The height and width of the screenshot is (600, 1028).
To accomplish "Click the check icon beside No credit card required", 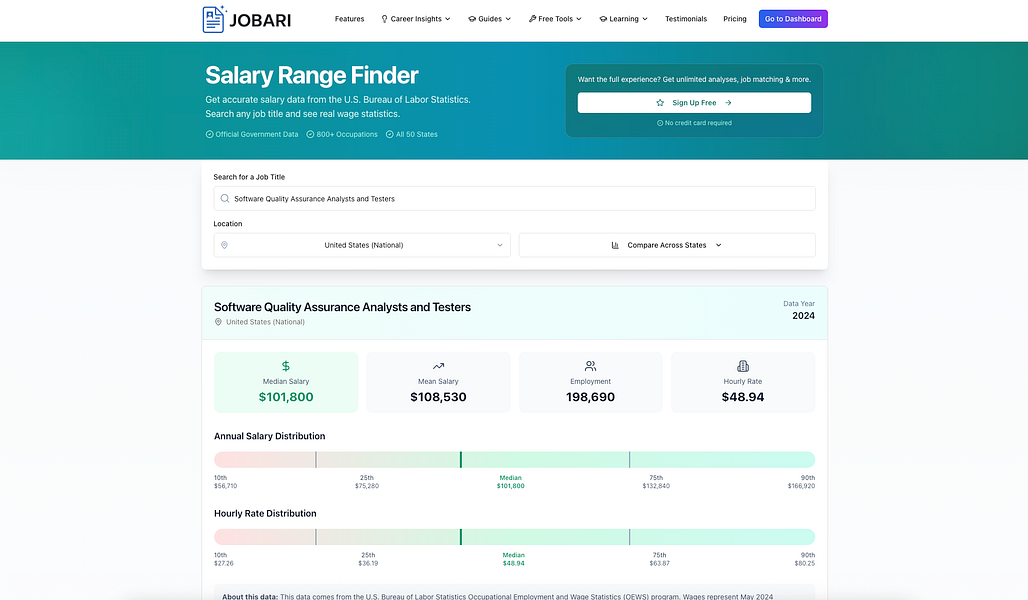I will (x=660, y=123).
